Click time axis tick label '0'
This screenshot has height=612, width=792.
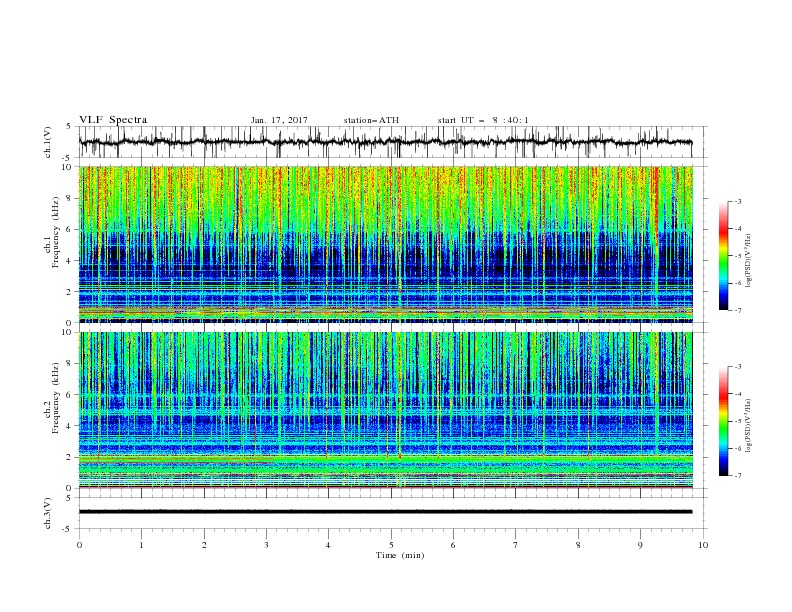click(x=79, y=545)
